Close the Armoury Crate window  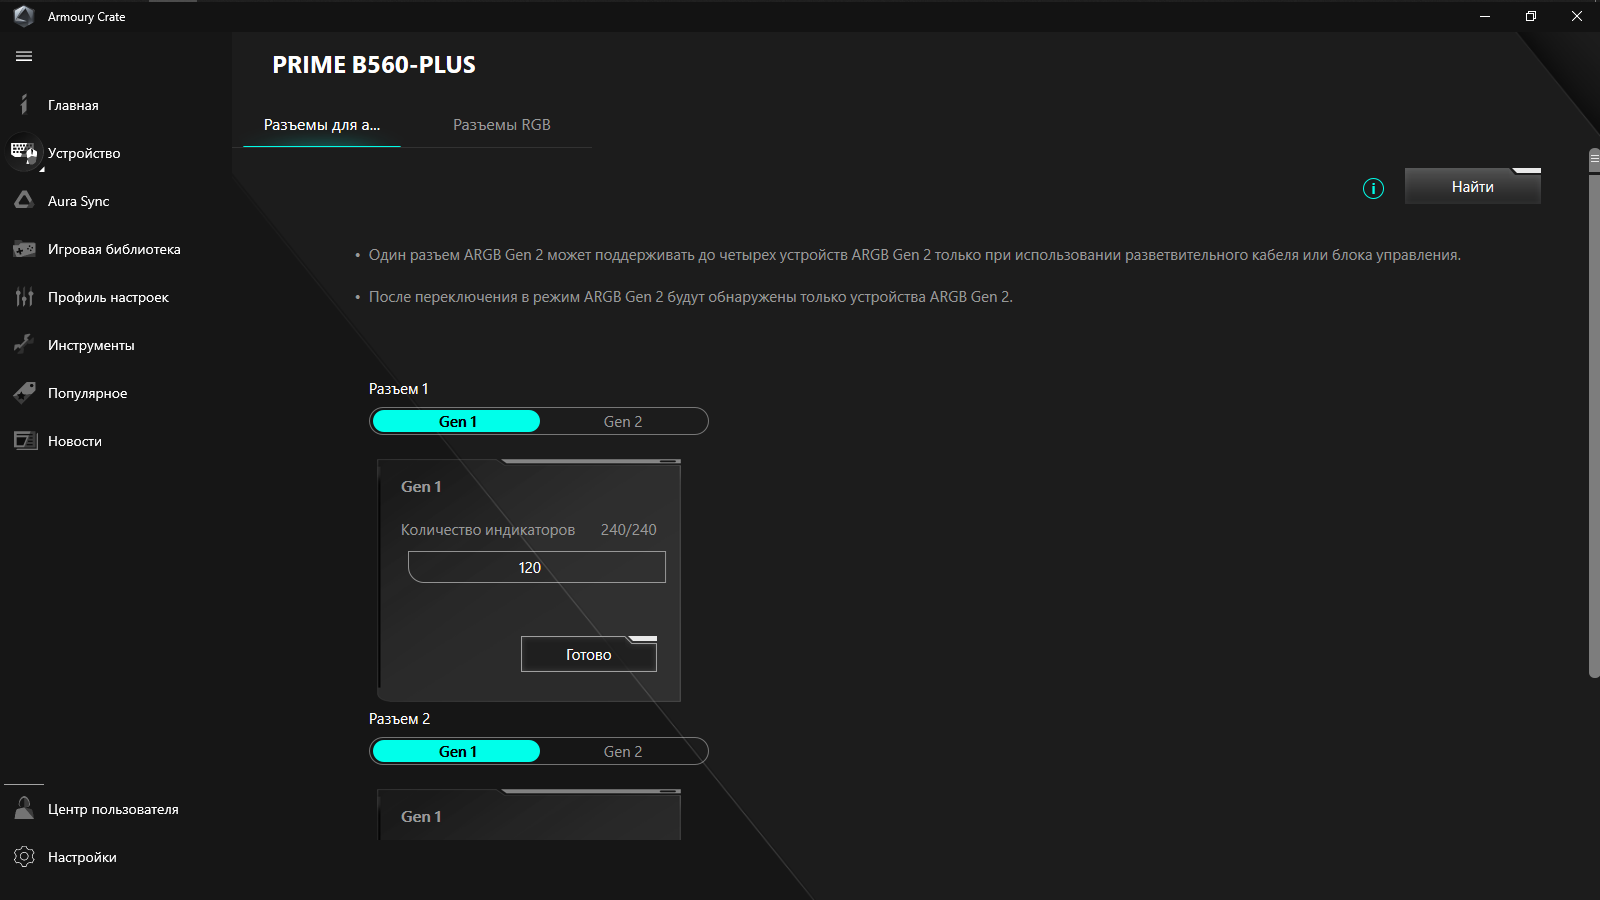tap(1577, 16)
